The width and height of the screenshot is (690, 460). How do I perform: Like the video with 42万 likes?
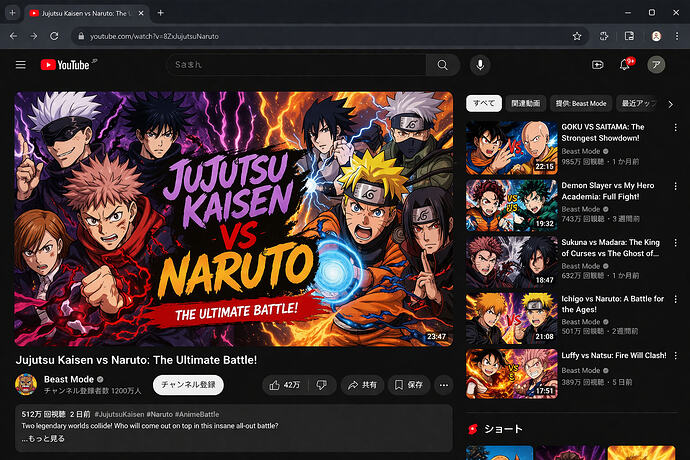coord(285,385)
